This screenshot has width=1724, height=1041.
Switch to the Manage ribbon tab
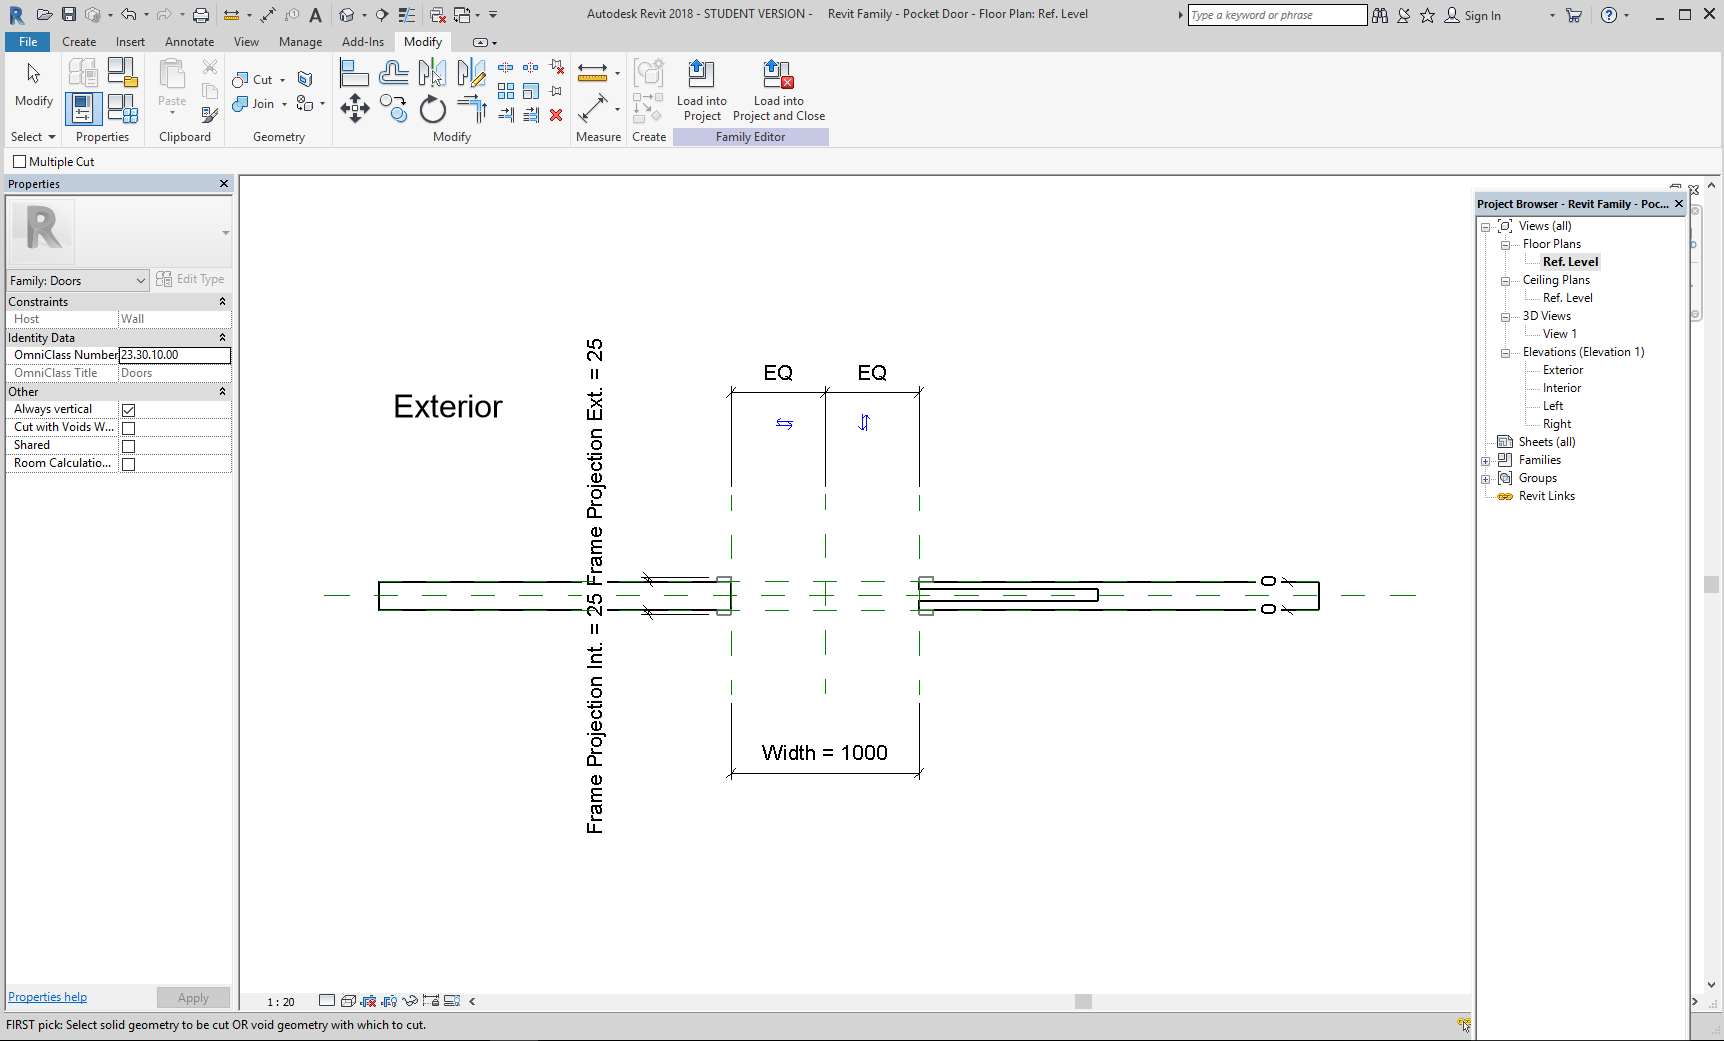[300, 42]
